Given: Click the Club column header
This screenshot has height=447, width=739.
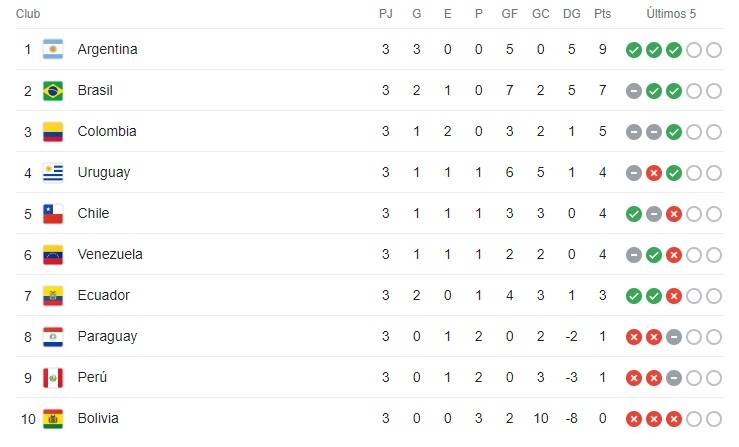Looking at the screenshot, I should point(28,14).
